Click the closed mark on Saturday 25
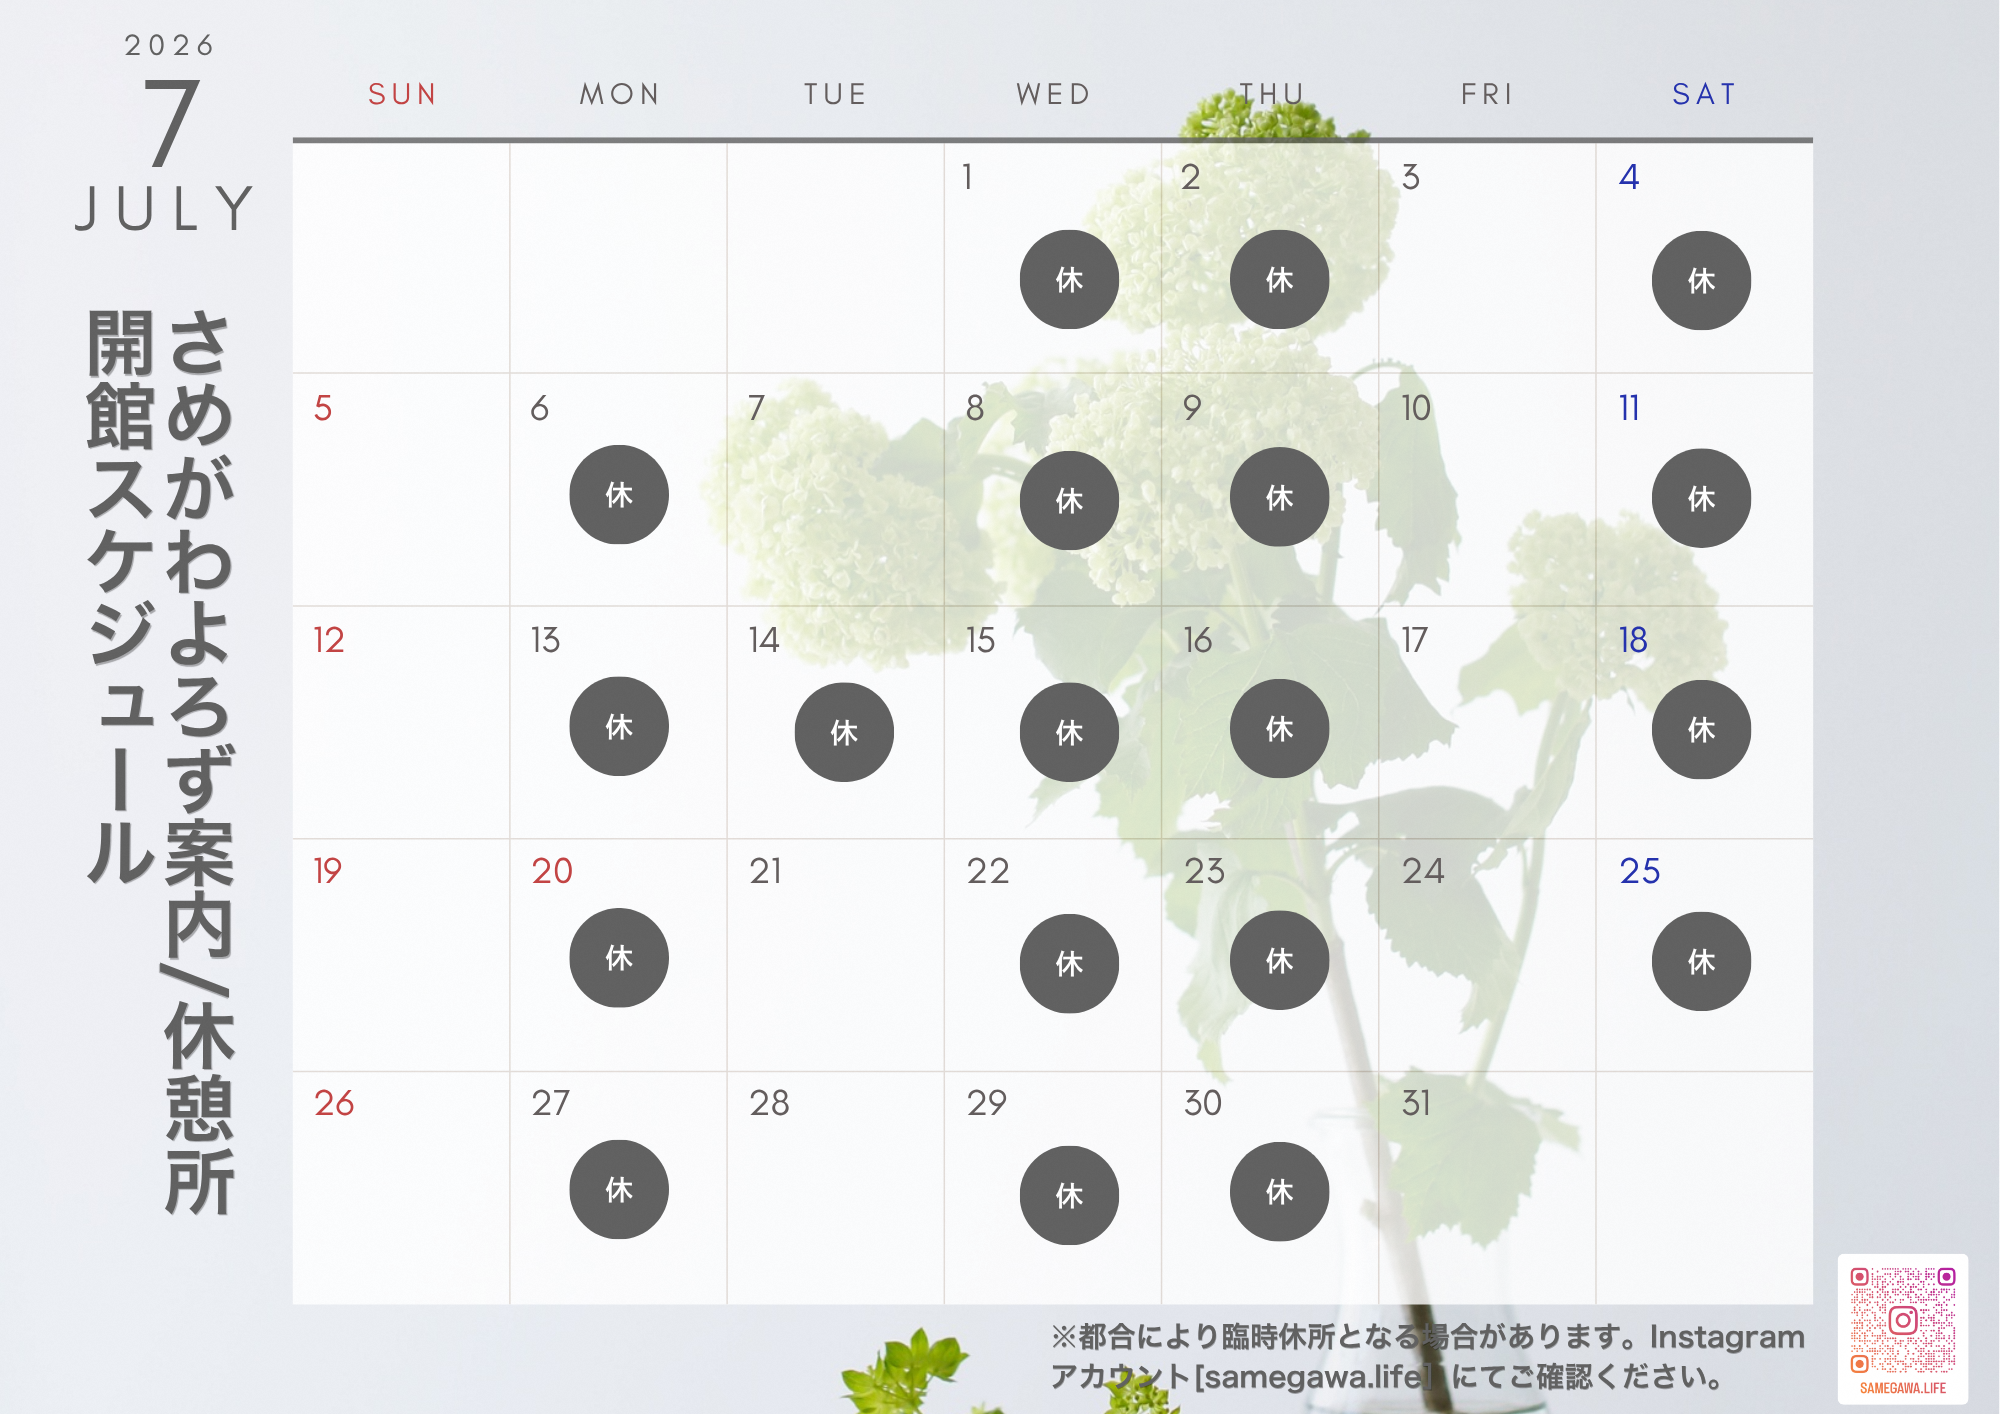This screenshot has height=1414, width=2000. pos(1701,961)
